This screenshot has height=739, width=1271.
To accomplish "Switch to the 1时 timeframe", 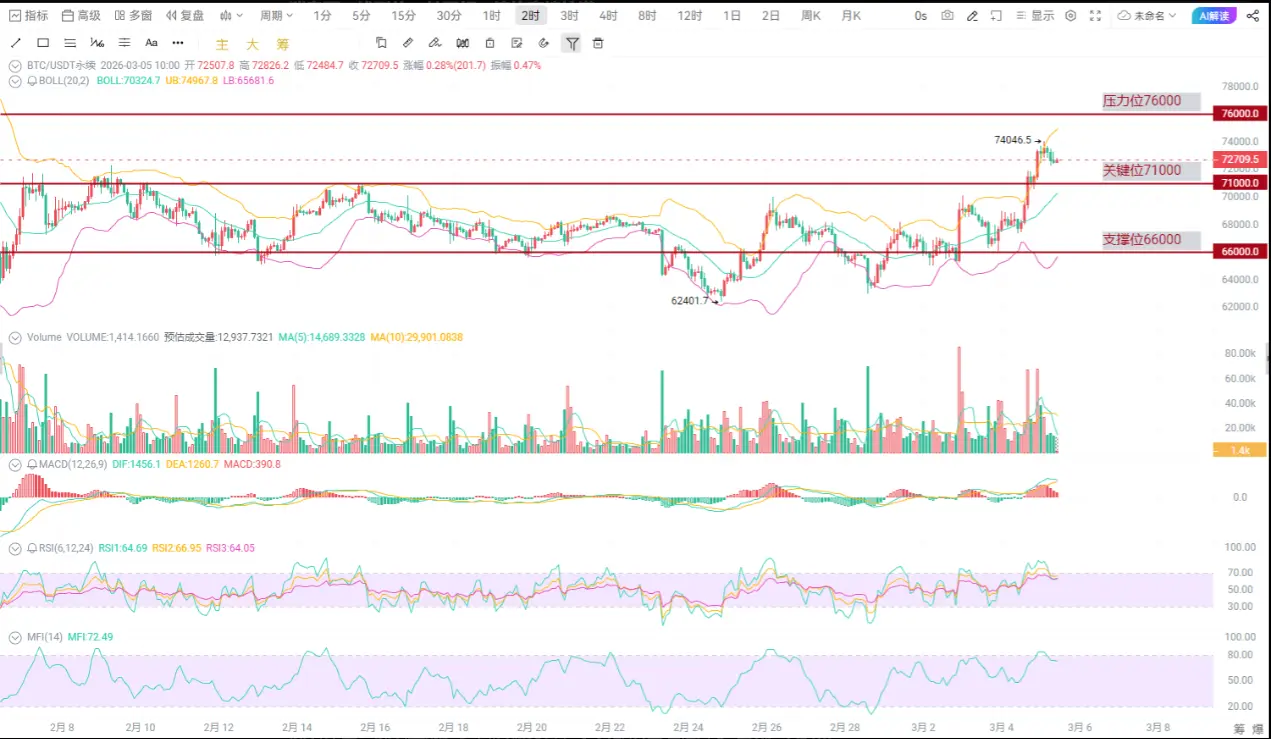I will 492,16.
